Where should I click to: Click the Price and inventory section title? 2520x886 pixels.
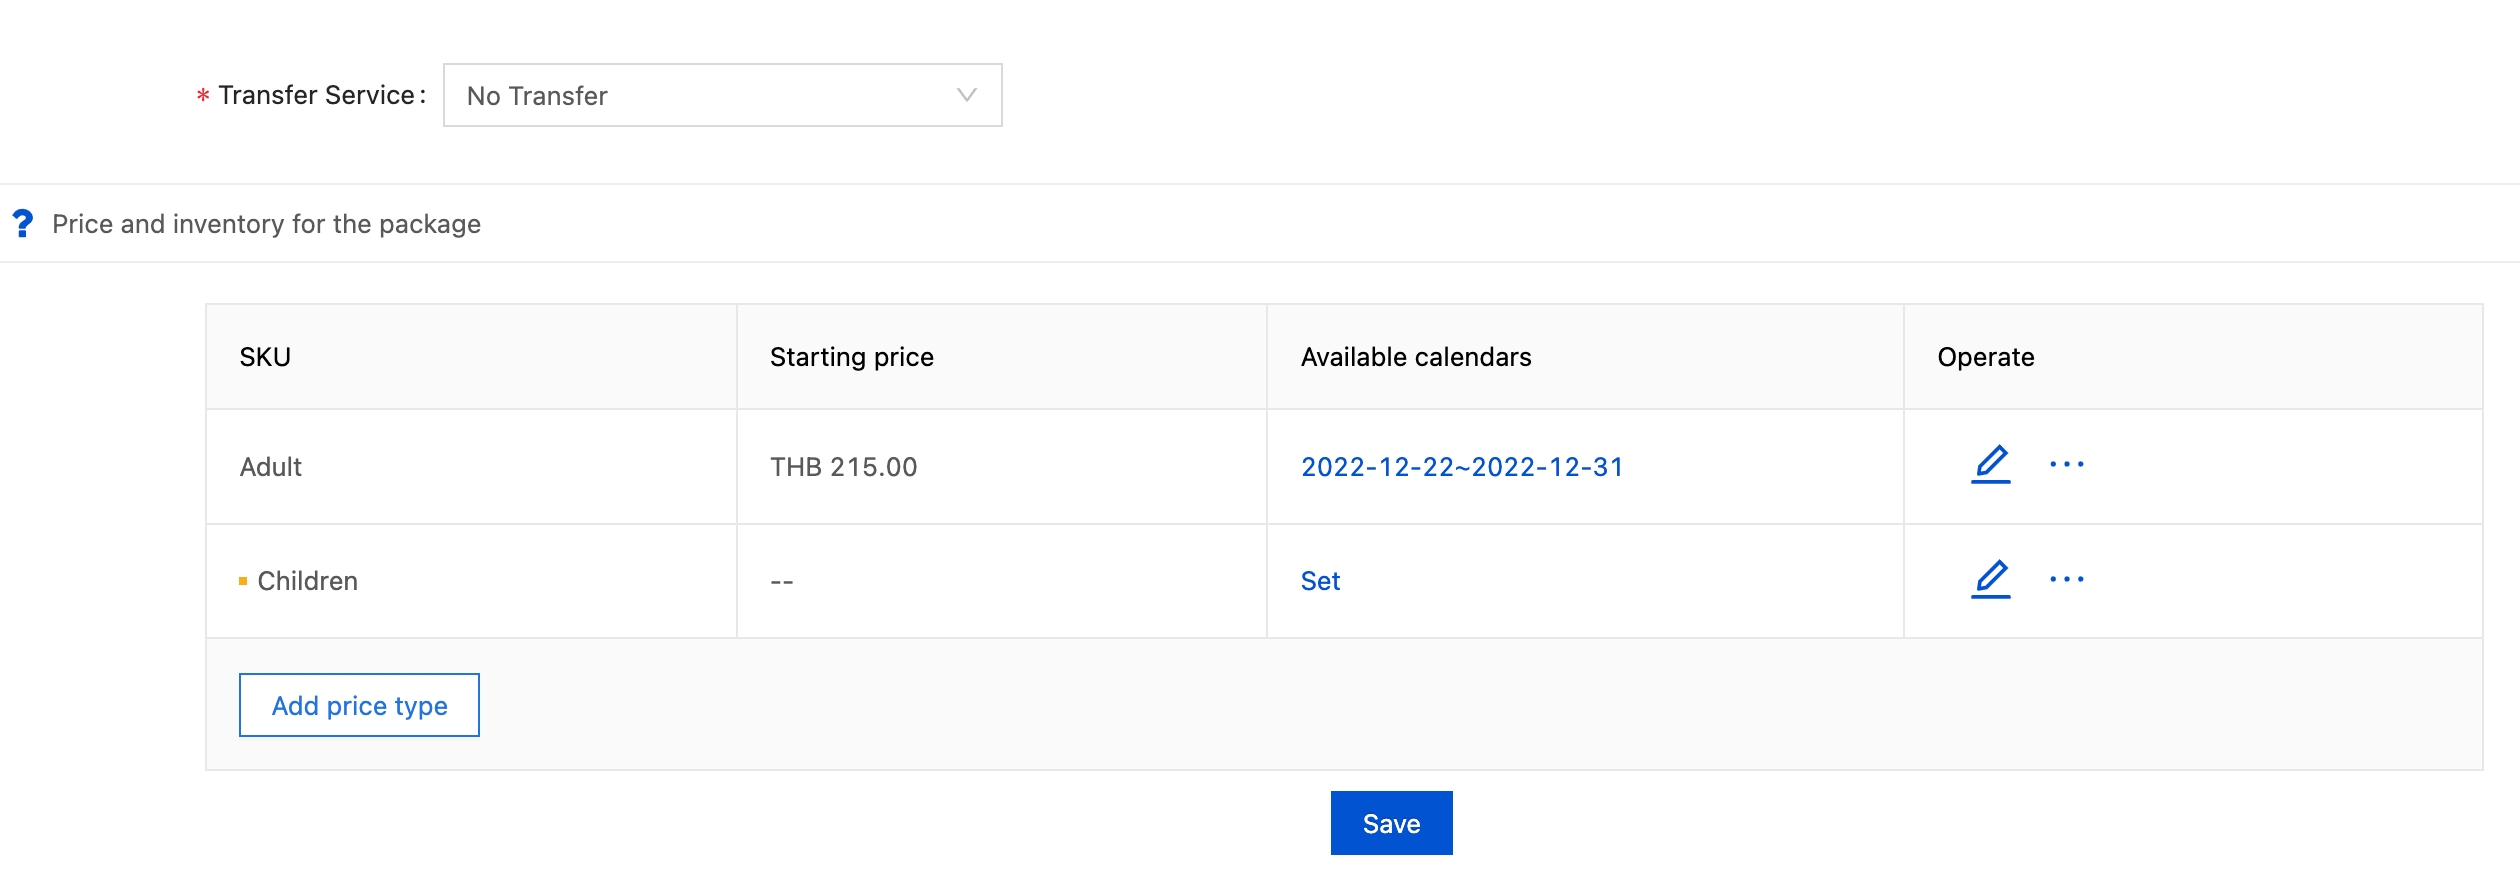(266, 224)
